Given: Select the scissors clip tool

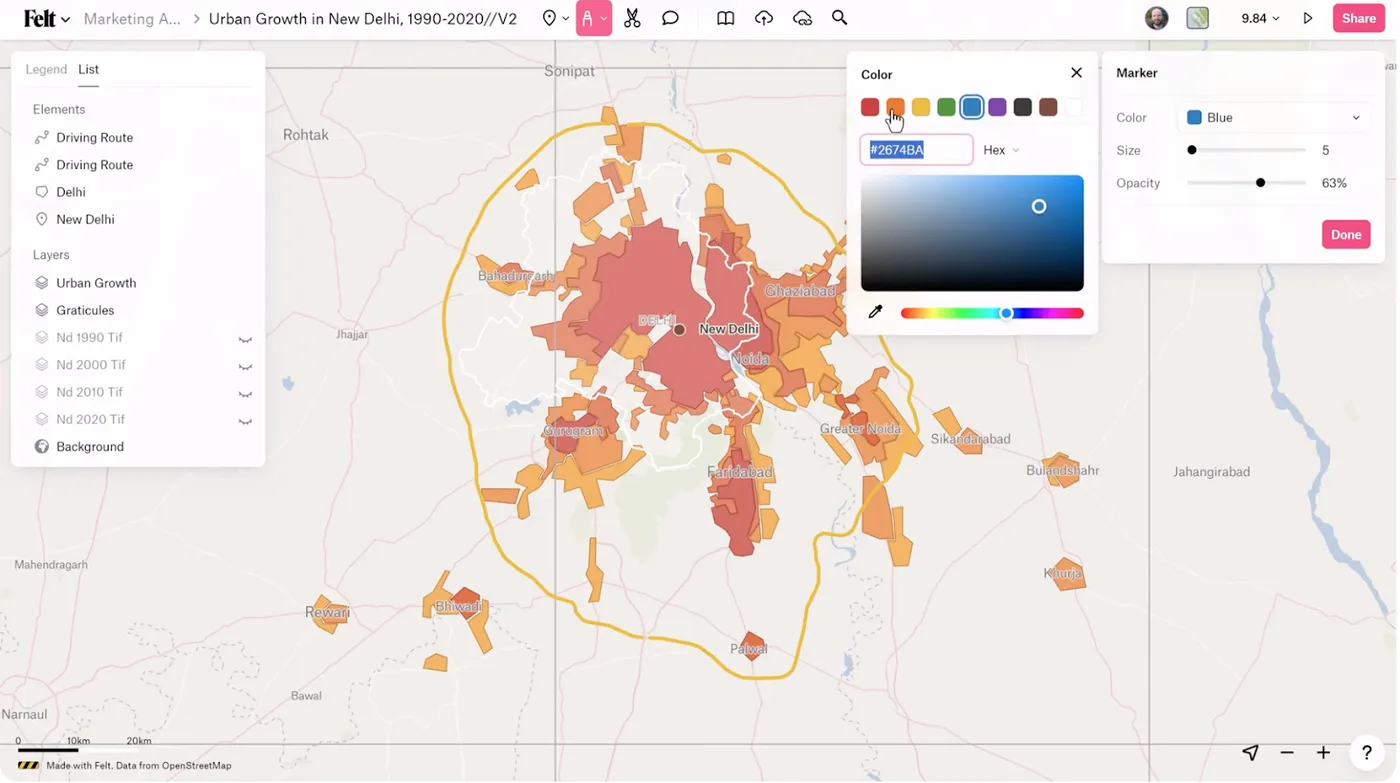Looking at the screenshot, I should 632,18.
